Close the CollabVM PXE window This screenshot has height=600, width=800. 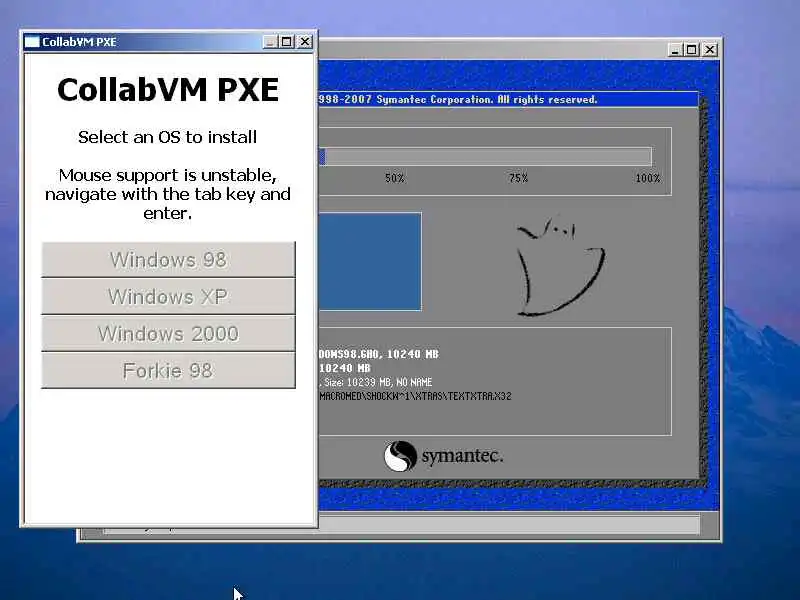pyautogui.click(x=305, y=42)
